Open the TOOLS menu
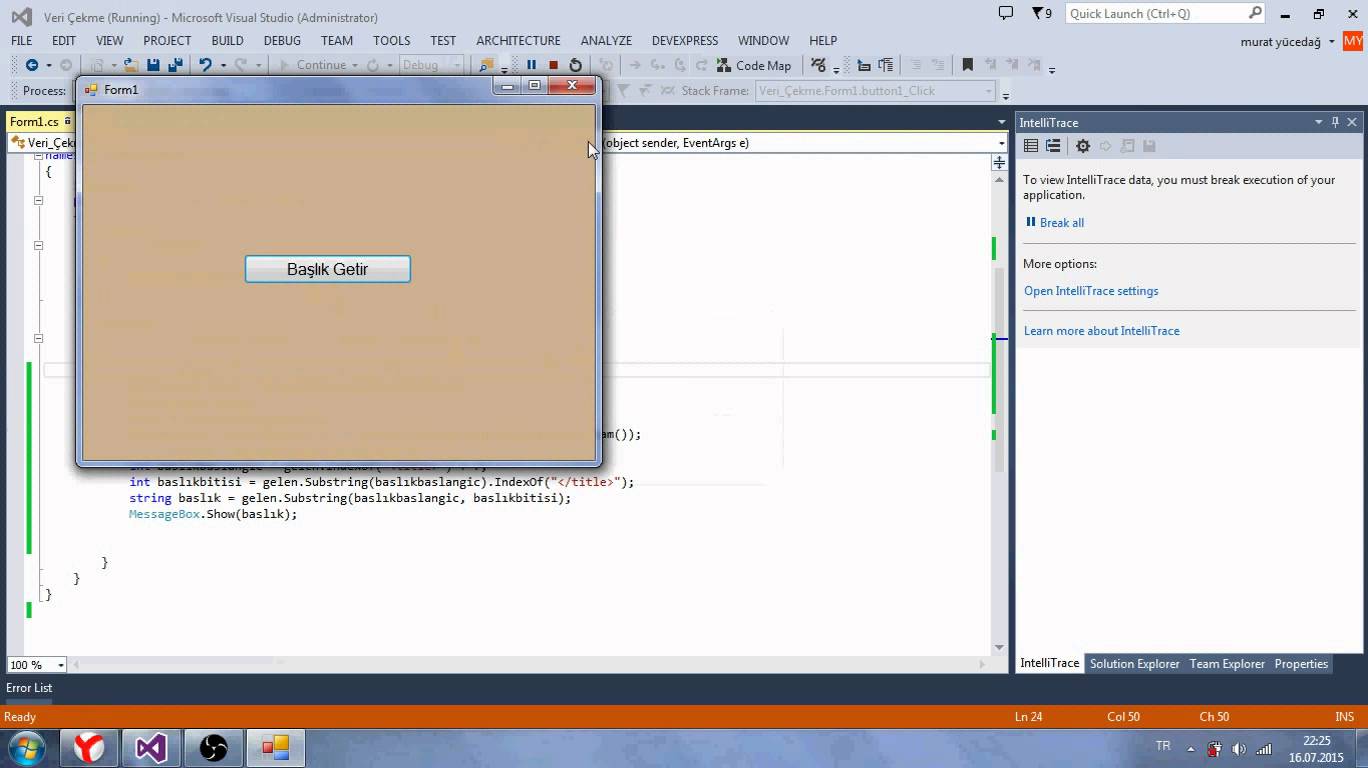 pyautogui.click(x=392, y=41)
